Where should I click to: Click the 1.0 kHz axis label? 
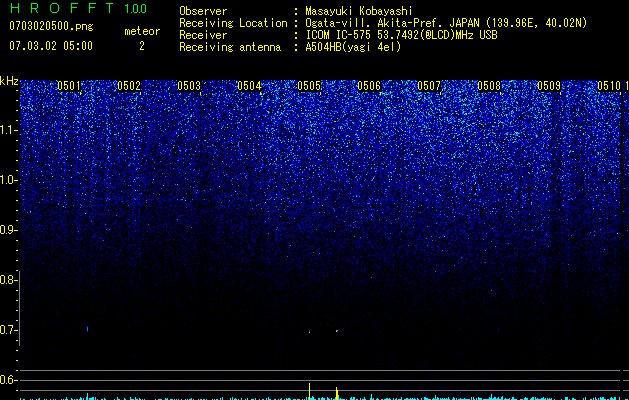click(8, 180)
